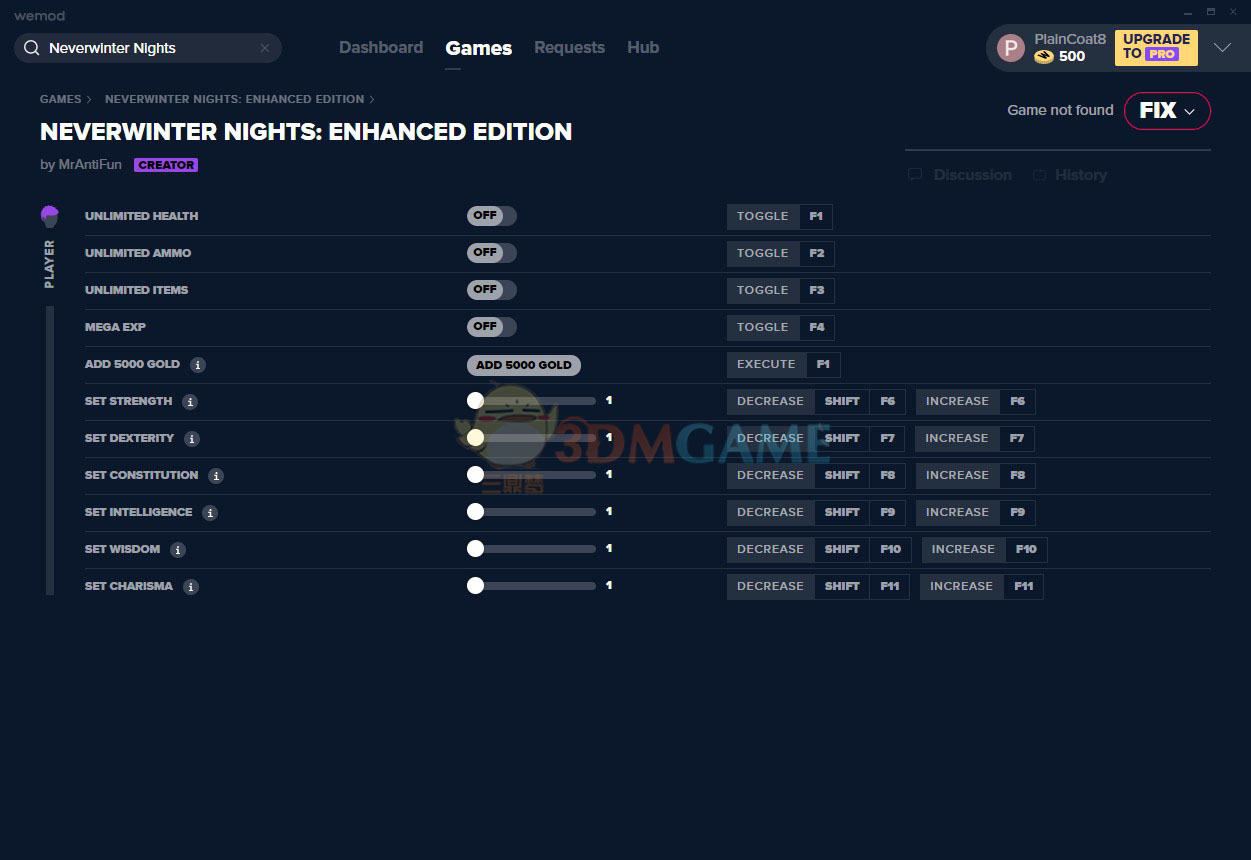Screen dimensions: 1251x860
Task: Open info icon for Set Constitution
Action: pyautogui.click(x=216, y=476)
